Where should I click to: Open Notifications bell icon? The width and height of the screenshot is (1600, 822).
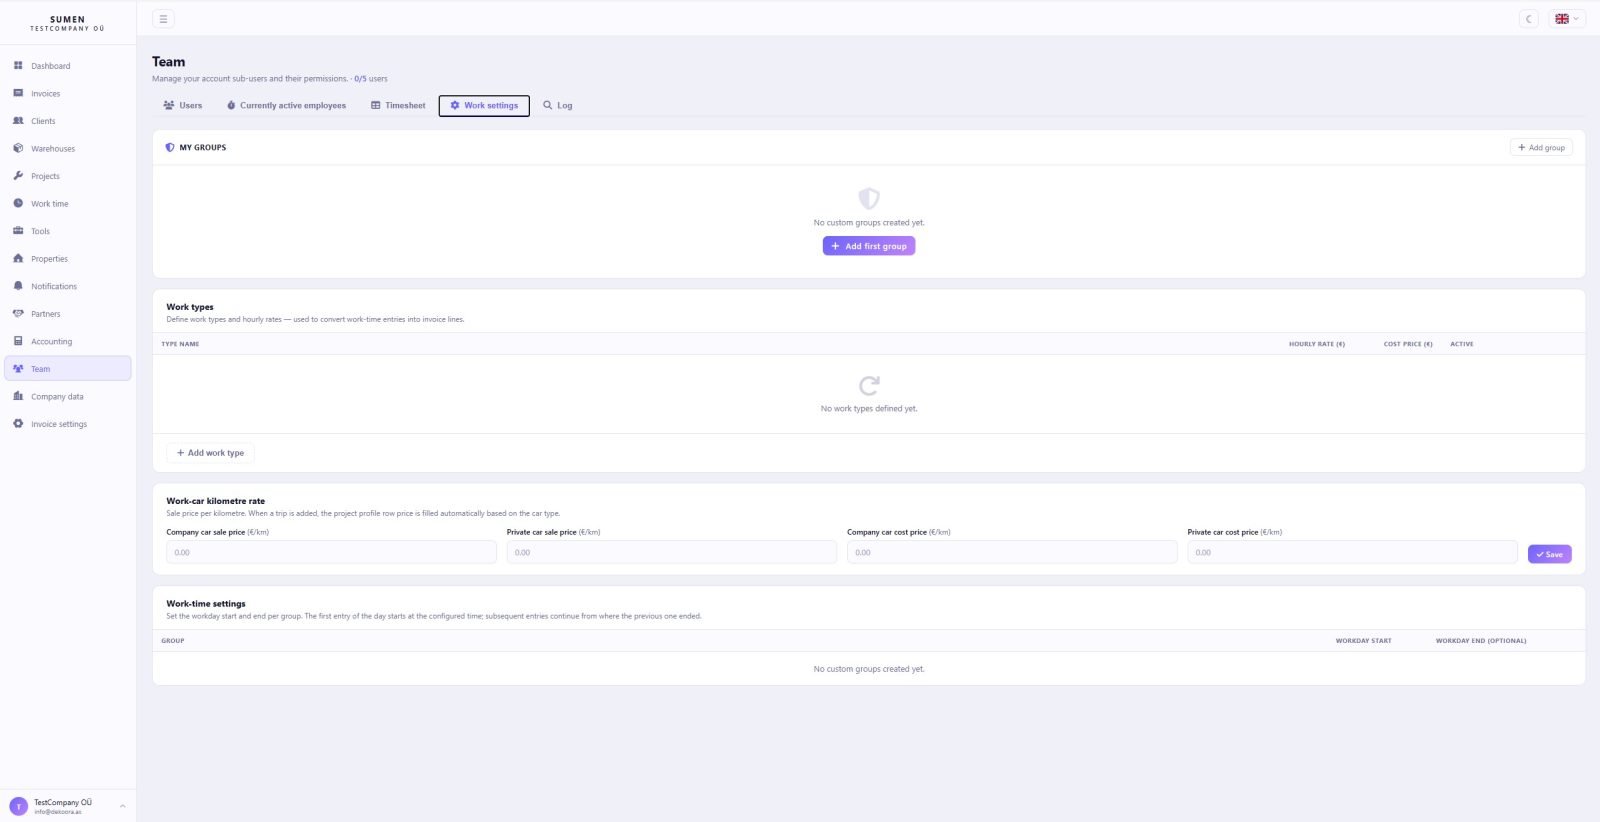click(18, 286)
